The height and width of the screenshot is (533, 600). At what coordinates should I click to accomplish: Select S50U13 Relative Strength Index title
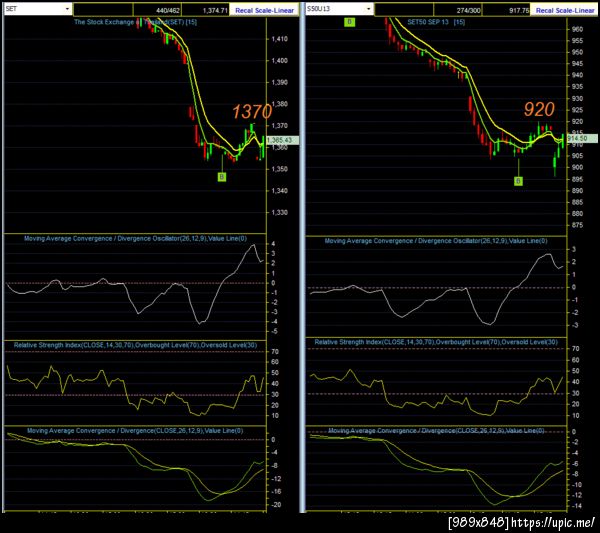click(436, 342)
